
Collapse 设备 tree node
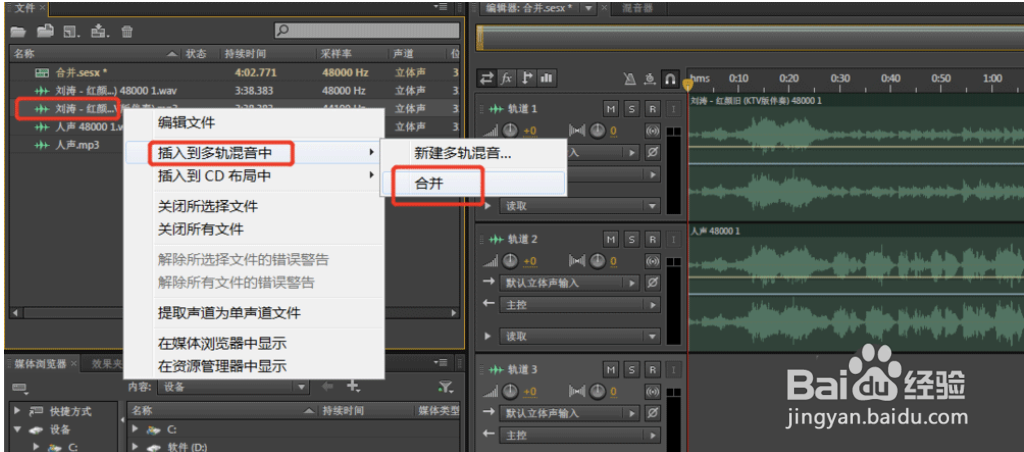18,430
